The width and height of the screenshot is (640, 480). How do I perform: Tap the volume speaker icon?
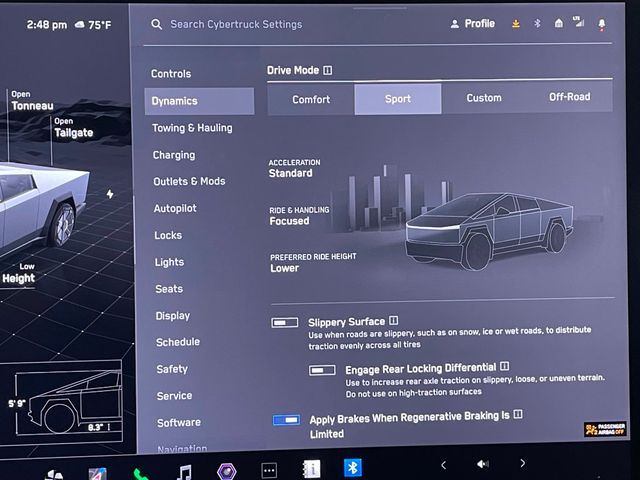point(483,464)
